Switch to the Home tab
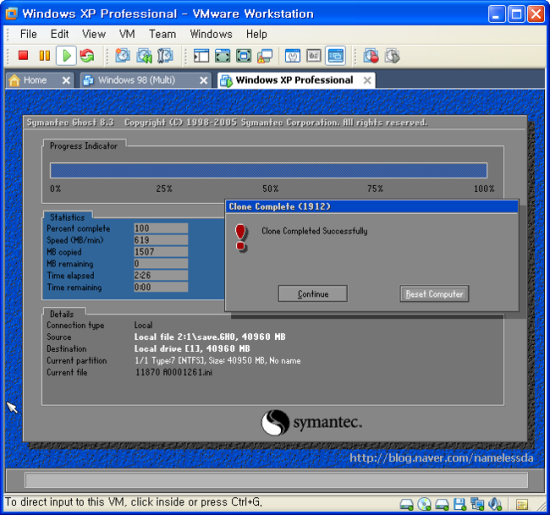The width and height of the screenshot is (550, 515). pos(35,80)
